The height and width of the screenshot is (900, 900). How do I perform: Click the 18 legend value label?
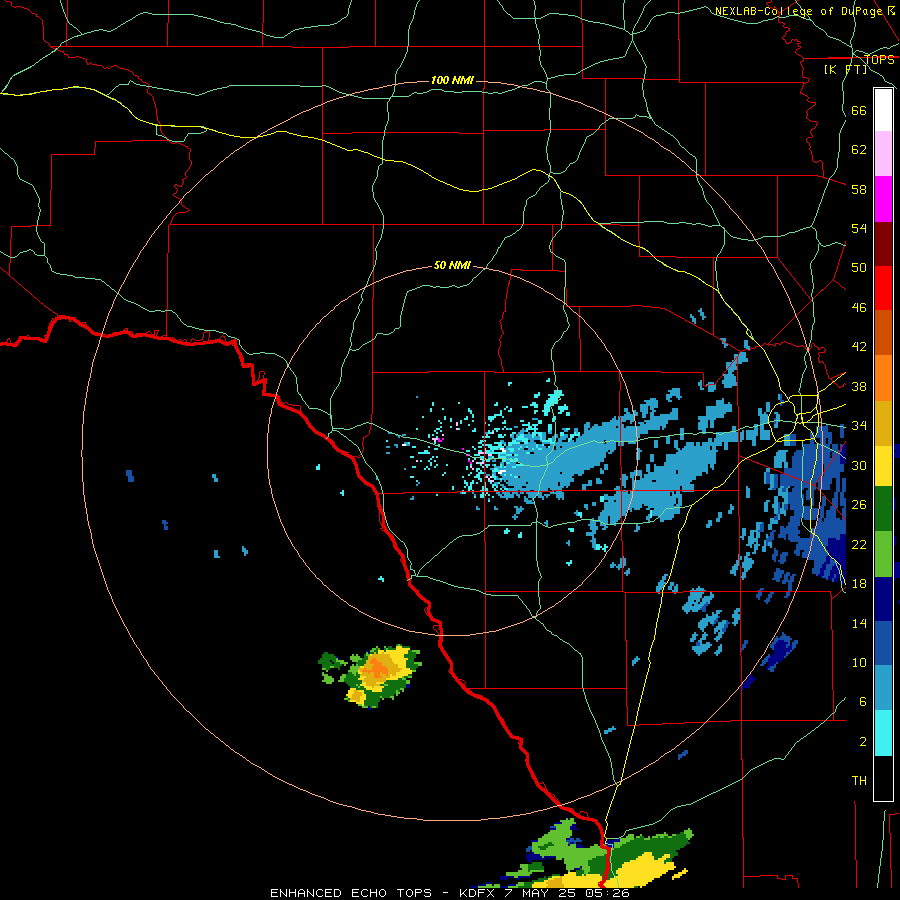(x=859, y=584)
